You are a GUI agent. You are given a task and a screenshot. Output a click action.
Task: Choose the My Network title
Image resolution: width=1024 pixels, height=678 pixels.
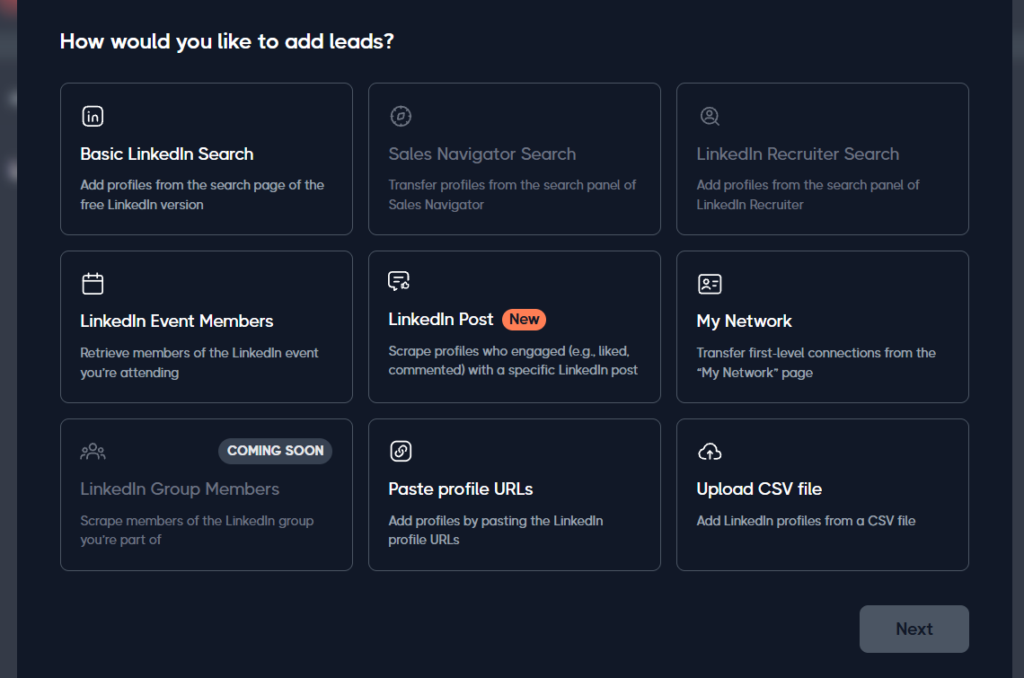point(744,321)
